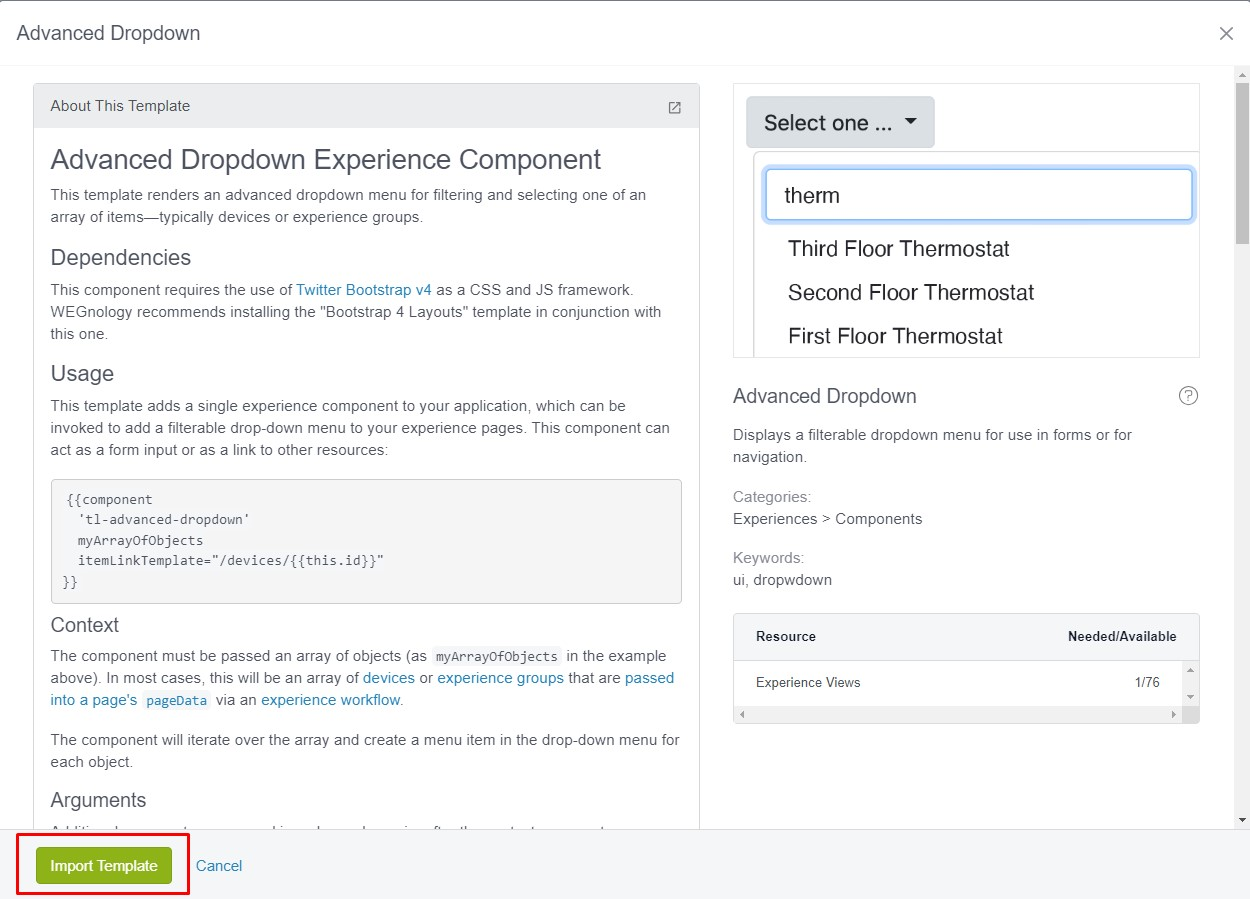The height and width of the screenshot is (899, 1250).
Task: Open the Twitter Bootstrap v4 link
Action: [364, 290]
